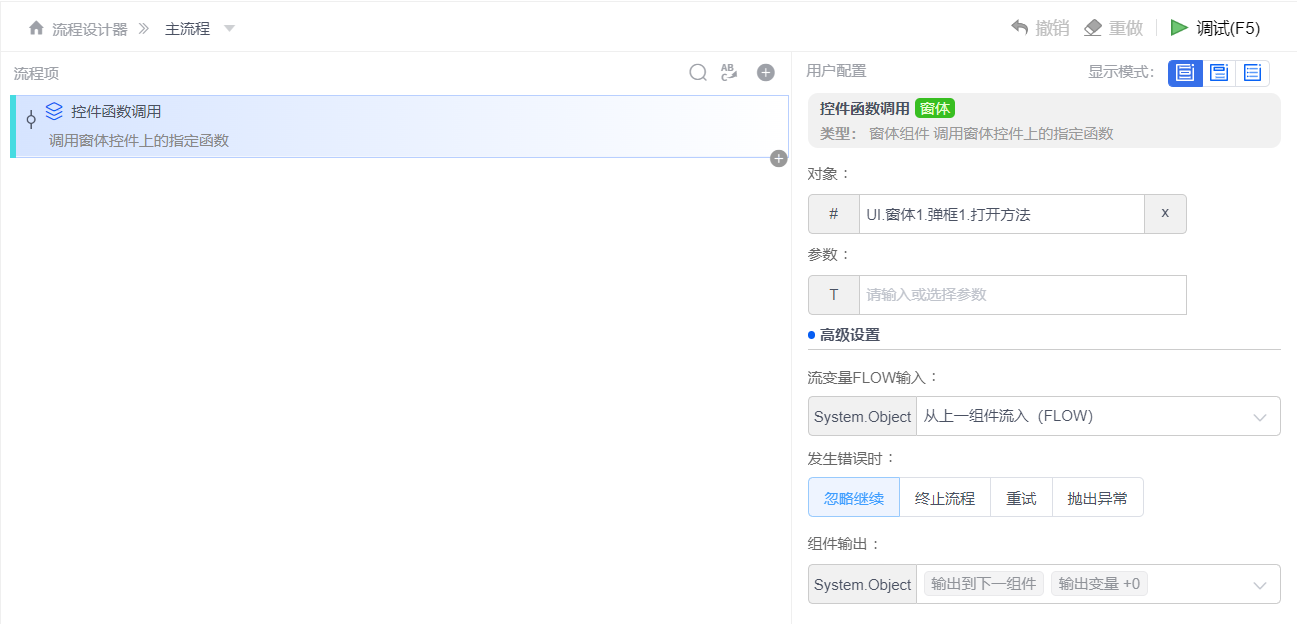Image resolution: width=1297 pixels, height=624 pixels.
Task: Click the plus icon below the 控件函数调用 node
Action: [778, 158]
